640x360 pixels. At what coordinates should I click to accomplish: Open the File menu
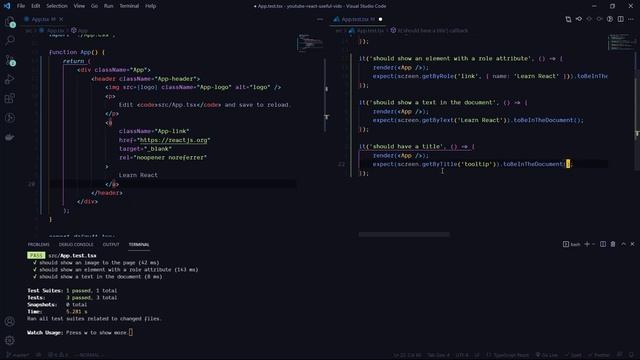click(21, 6)
